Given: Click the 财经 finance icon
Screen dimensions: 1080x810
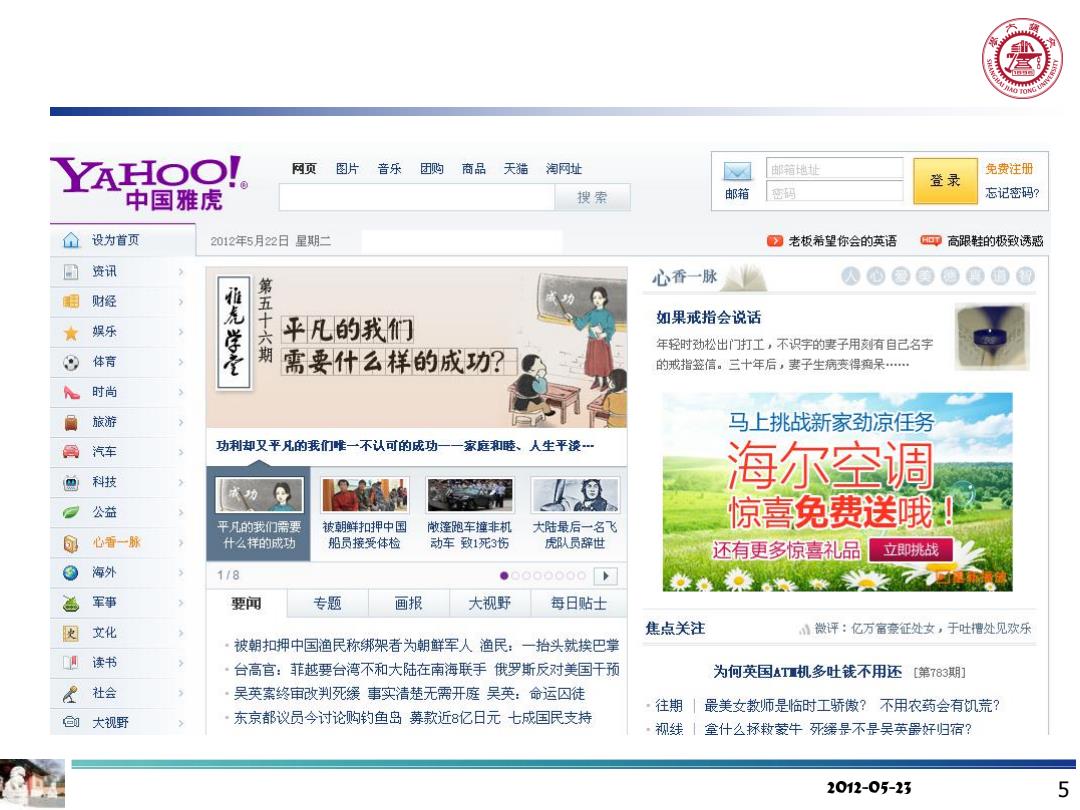Looking at the screenshot, I should pyautogui.click(x=71, y=302).
